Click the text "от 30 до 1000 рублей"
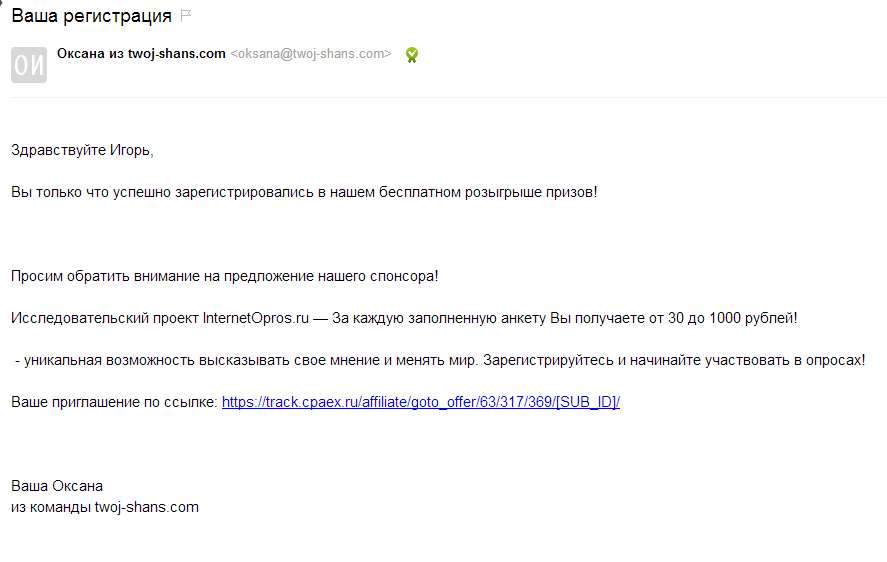Screen dimensions: 887x562 click(718, 318)
